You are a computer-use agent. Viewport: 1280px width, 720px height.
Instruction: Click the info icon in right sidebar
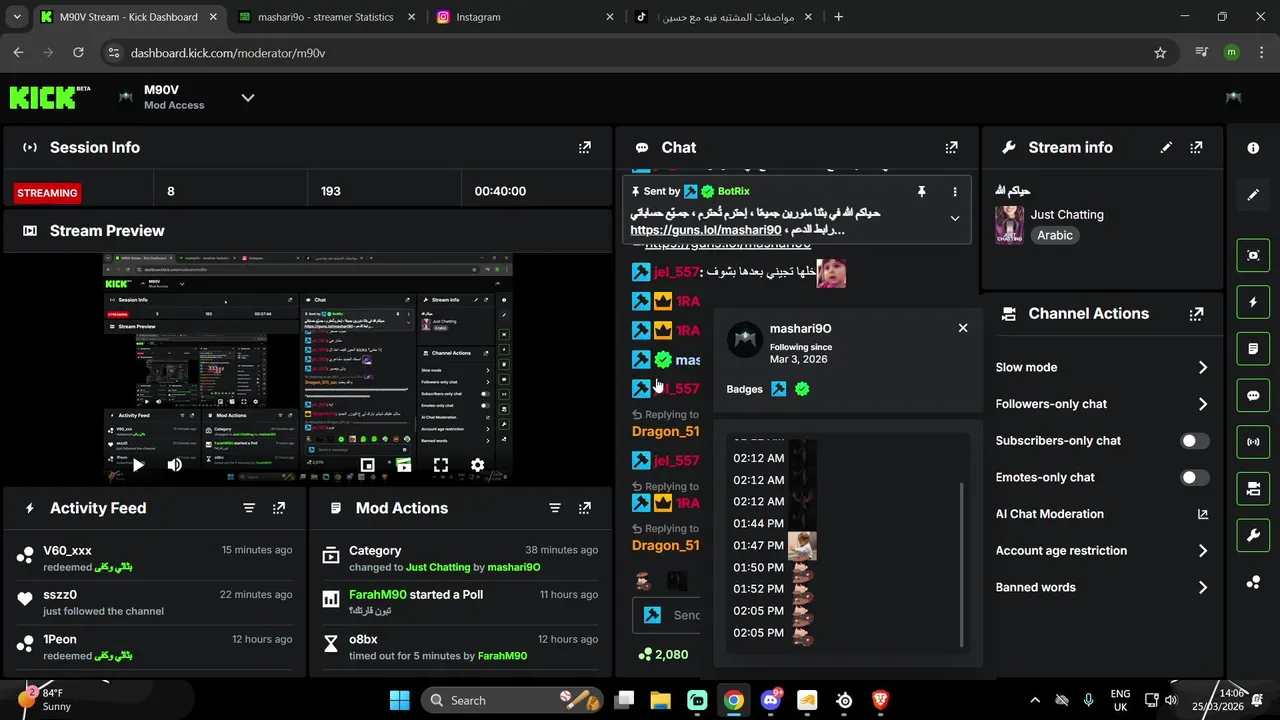pos(1253,147)
